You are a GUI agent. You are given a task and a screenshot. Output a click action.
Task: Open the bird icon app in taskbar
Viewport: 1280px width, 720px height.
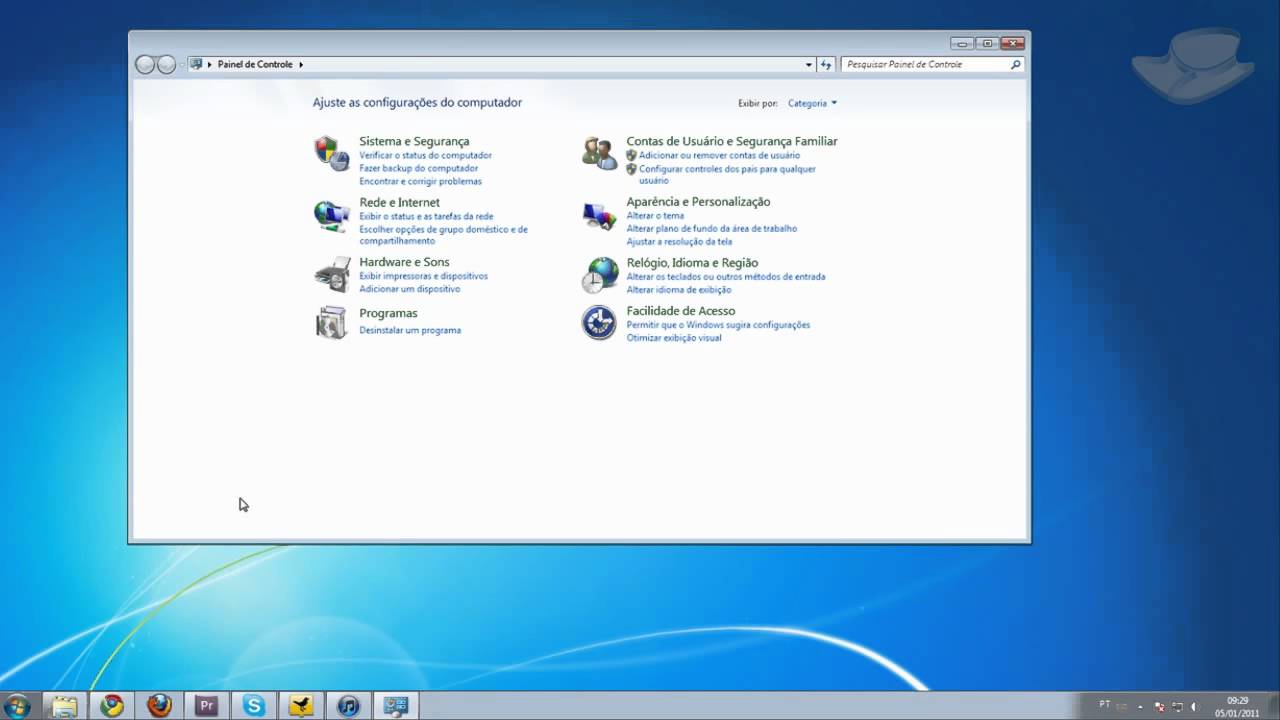pyautogui.click(x=301, y=706)
